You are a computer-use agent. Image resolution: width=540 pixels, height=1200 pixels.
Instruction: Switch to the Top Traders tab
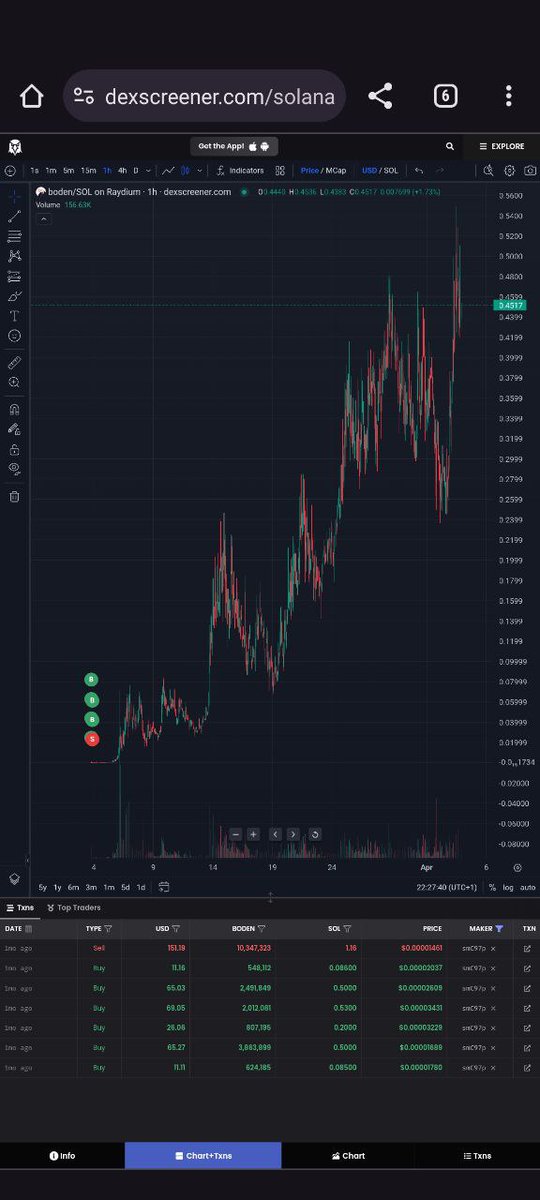tap(74, 908)
